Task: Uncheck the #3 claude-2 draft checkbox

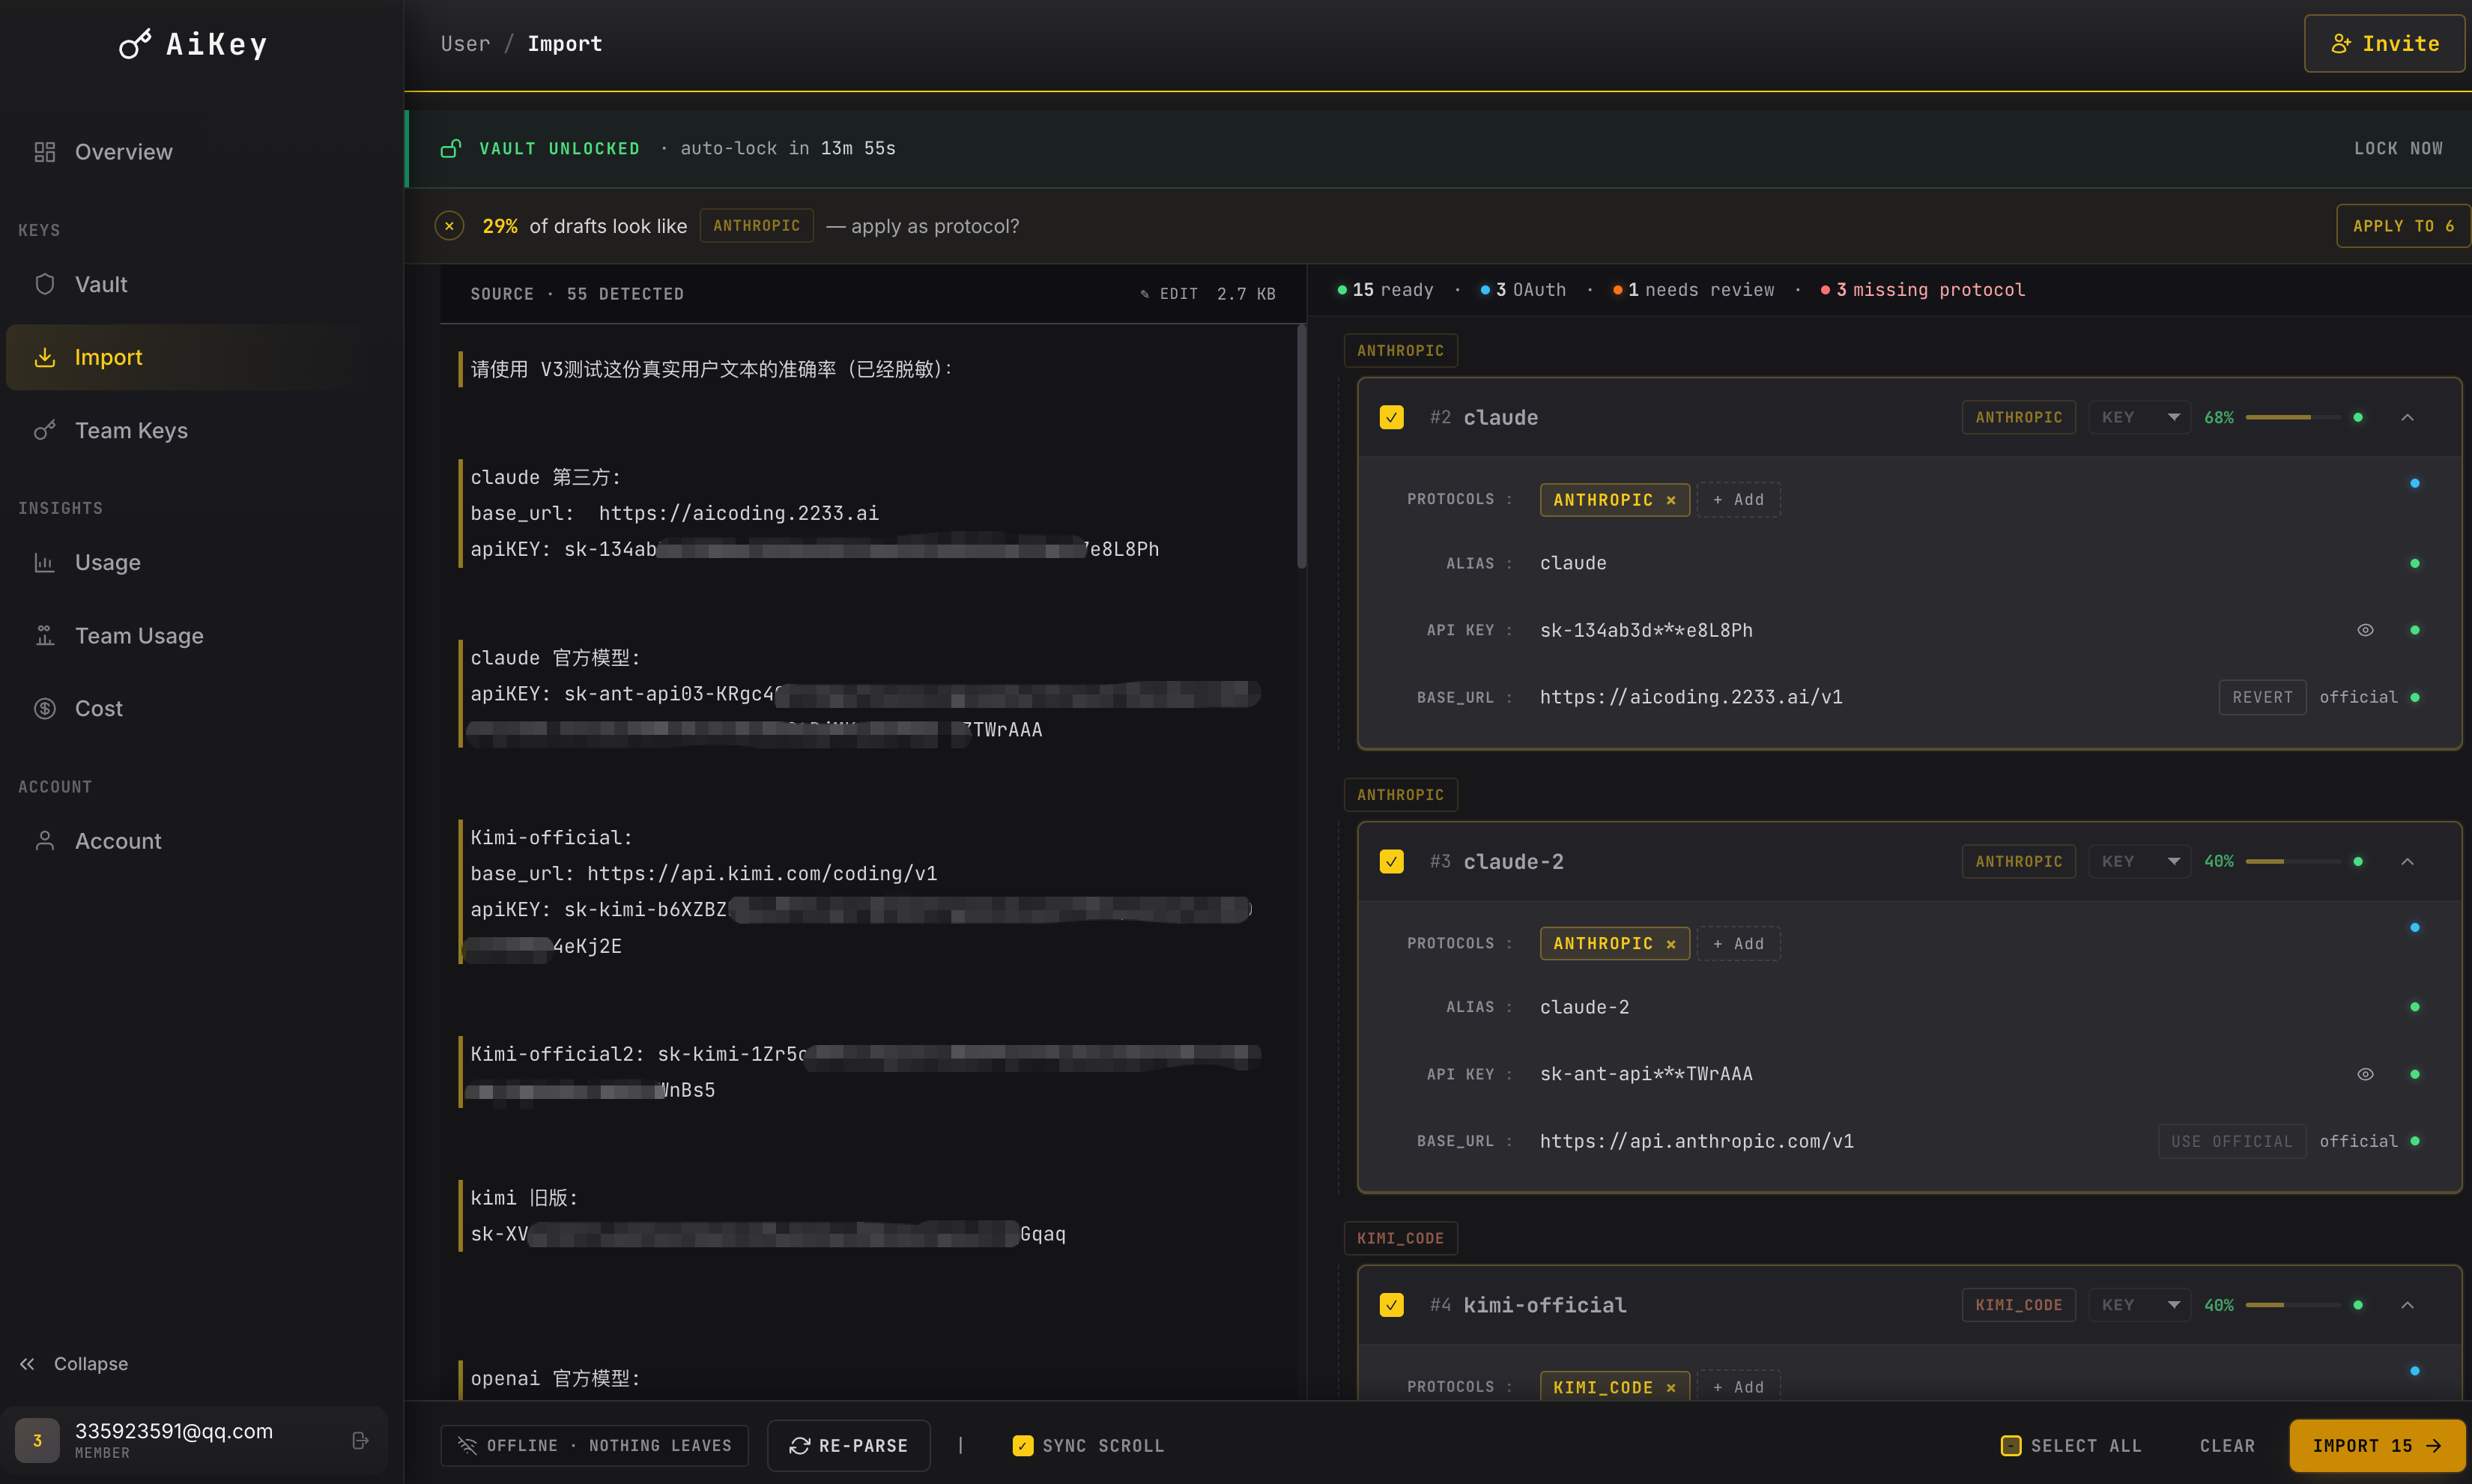Action: [x=1391, y=861]
